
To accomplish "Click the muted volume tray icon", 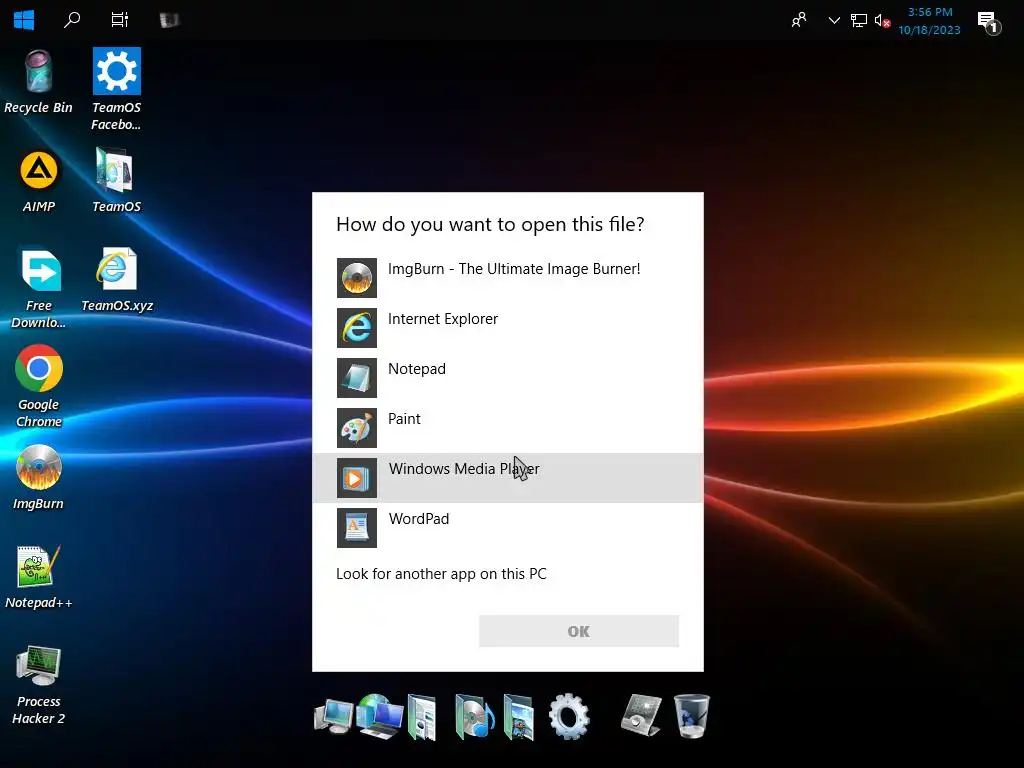I will [x=882, y=21].
